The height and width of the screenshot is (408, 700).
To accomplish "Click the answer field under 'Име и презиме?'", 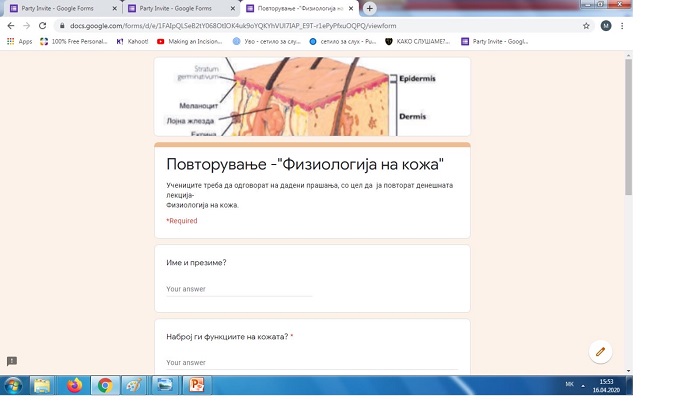I will coord(238,289).
